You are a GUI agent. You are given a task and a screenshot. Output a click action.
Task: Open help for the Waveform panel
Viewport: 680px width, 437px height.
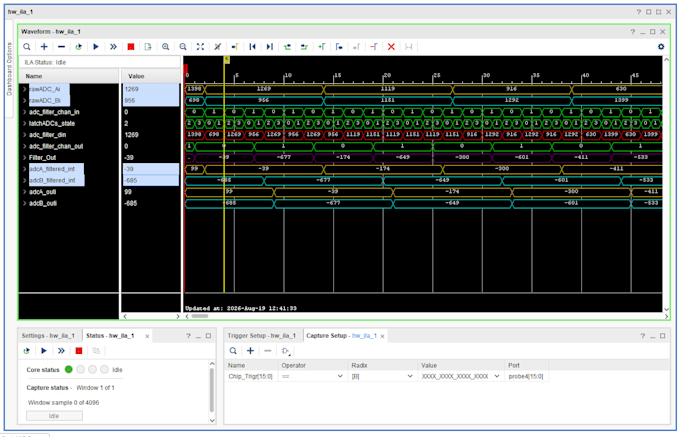(x=633, y=32)
